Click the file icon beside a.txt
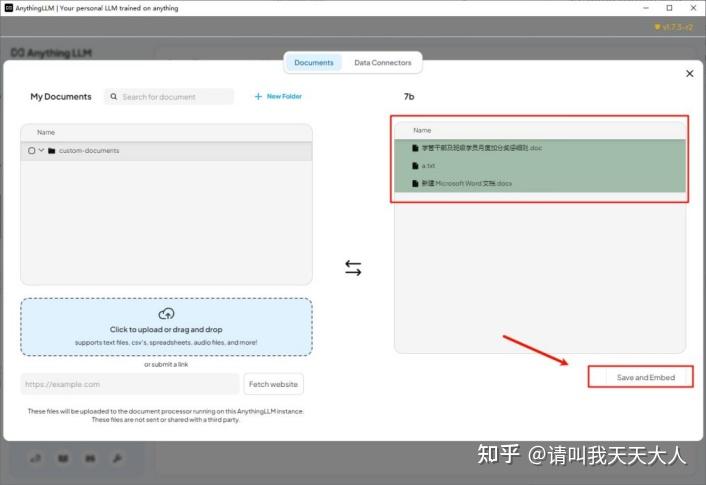 (415, 166)
